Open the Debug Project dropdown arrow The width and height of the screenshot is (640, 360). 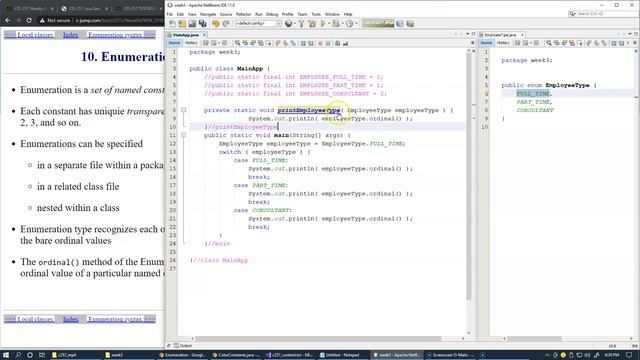pos(343,24)
